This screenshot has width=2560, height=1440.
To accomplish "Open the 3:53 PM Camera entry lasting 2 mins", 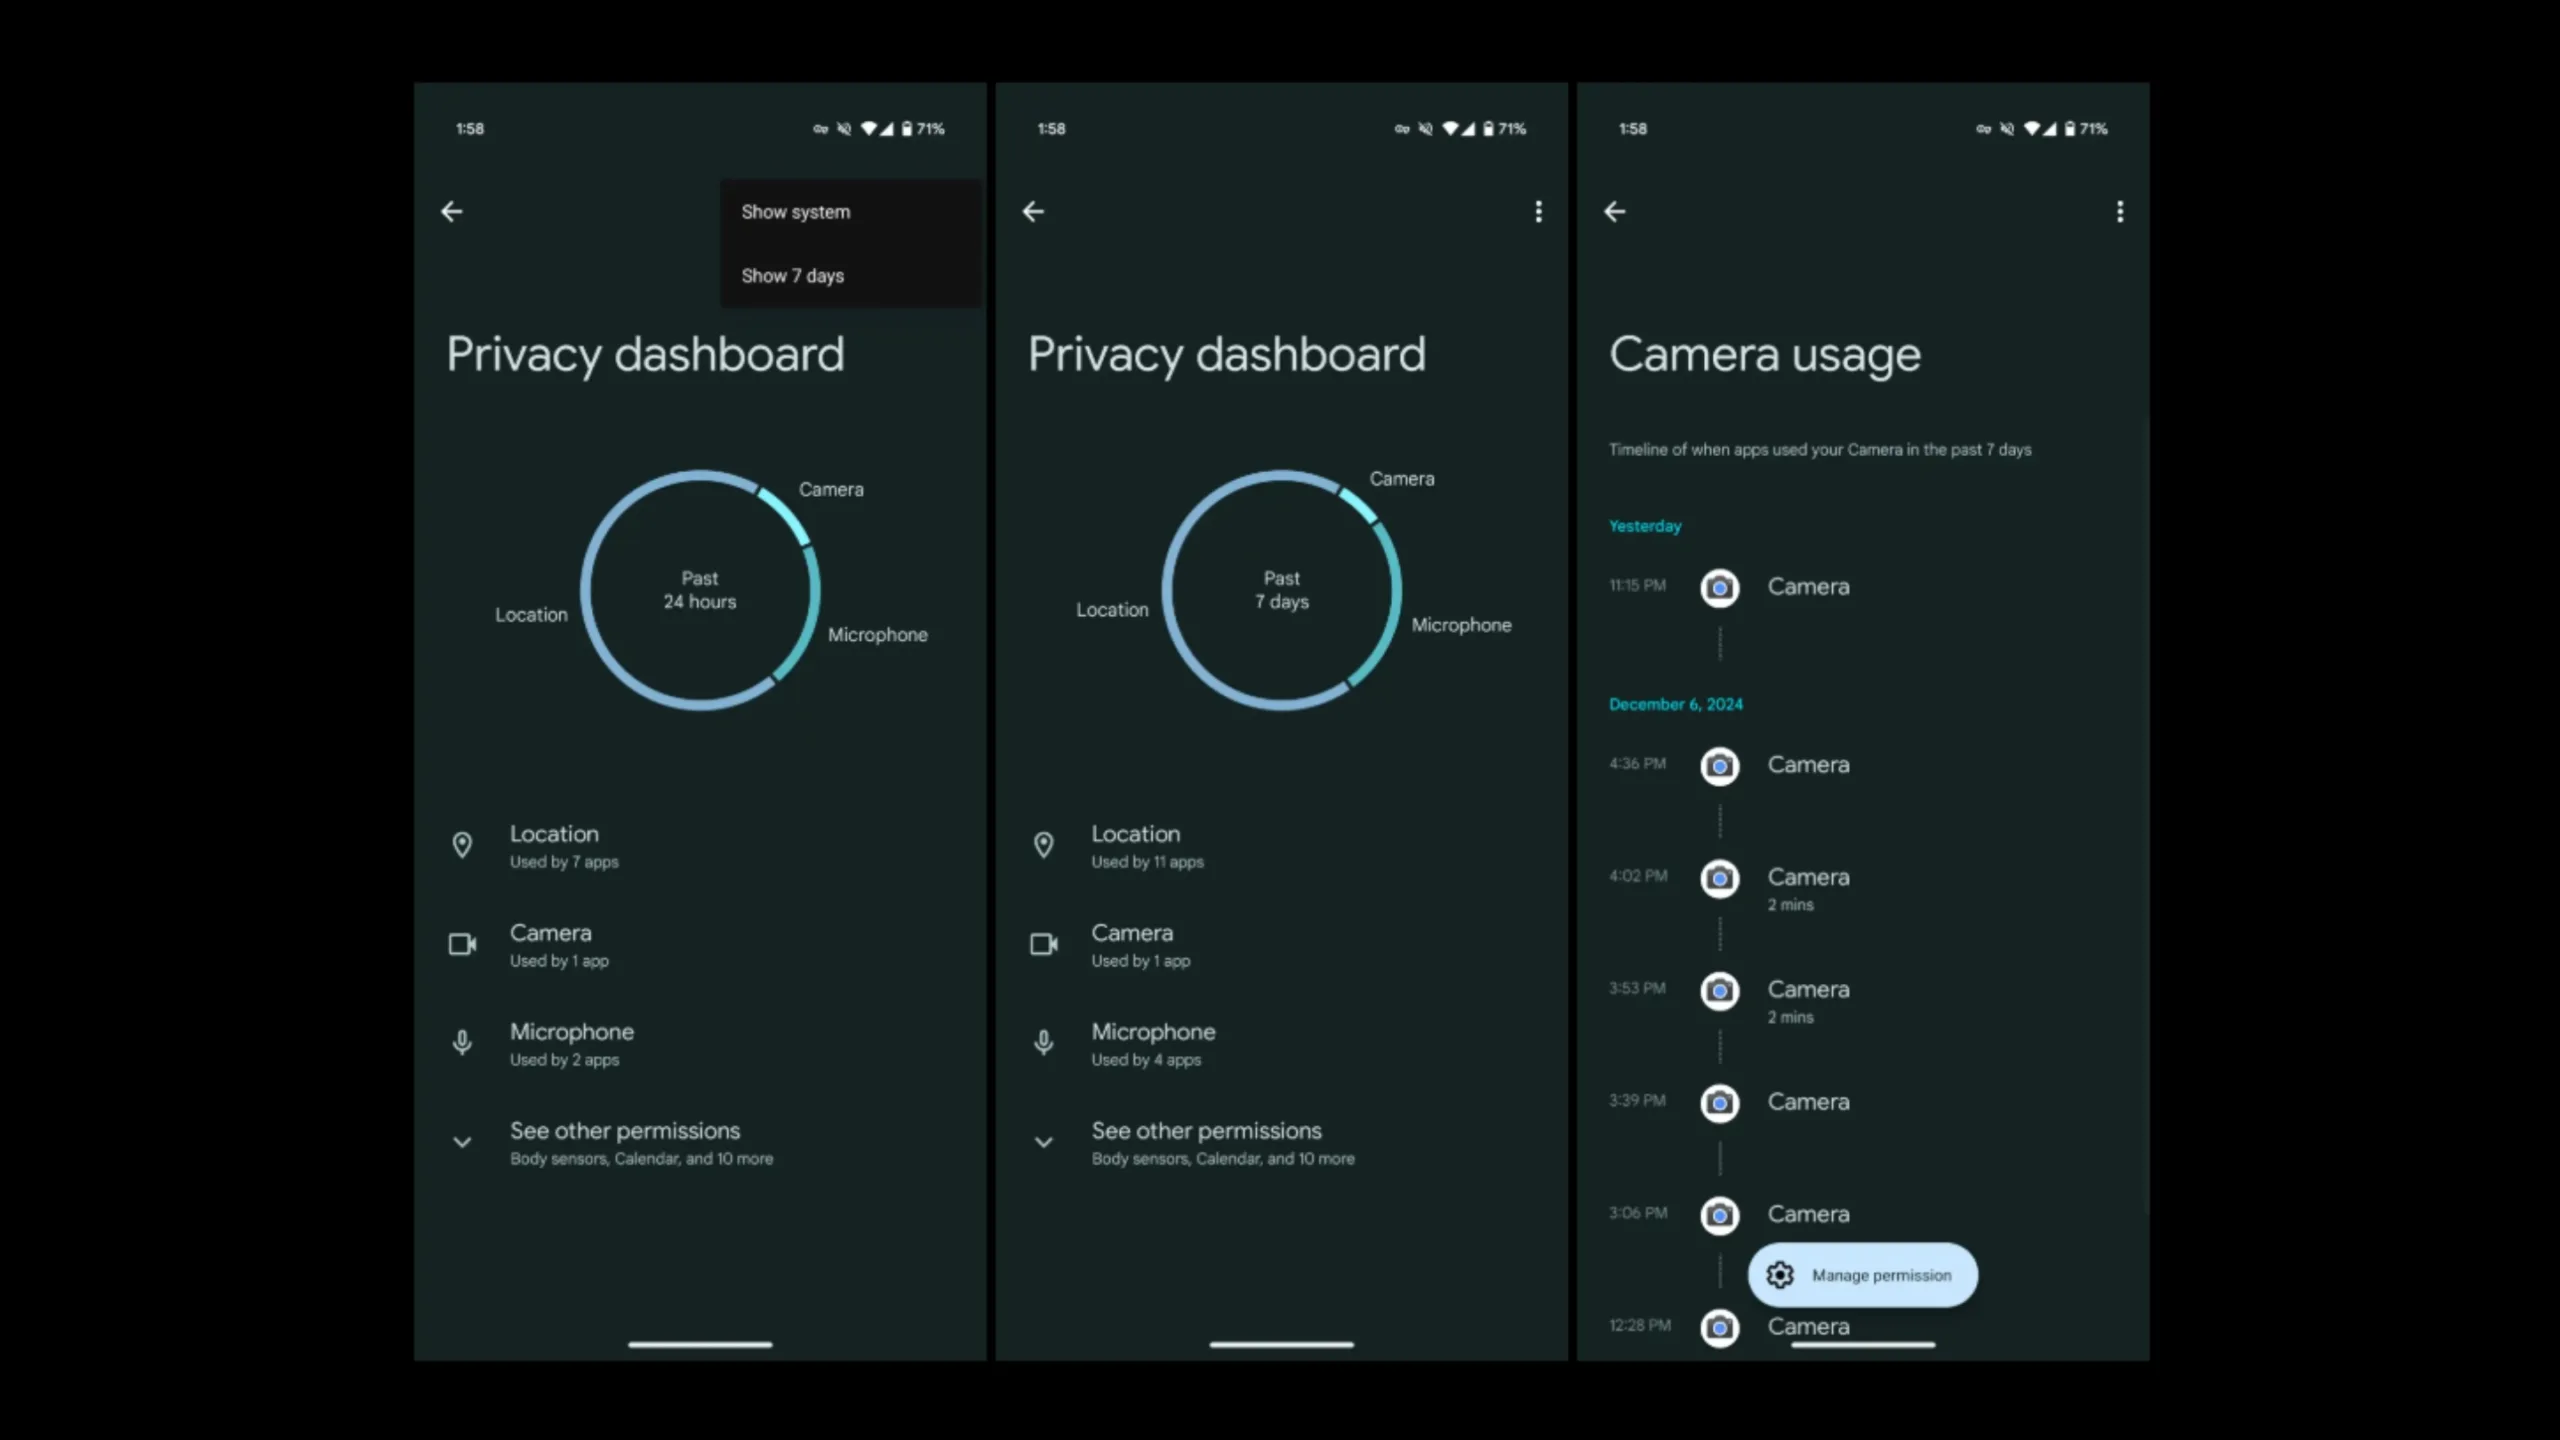I will pos(1808,1000).
